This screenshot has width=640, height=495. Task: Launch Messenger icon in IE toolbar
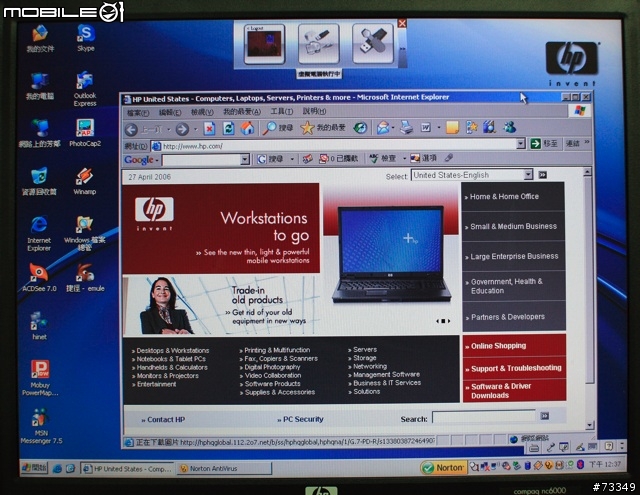pos(509,127)
